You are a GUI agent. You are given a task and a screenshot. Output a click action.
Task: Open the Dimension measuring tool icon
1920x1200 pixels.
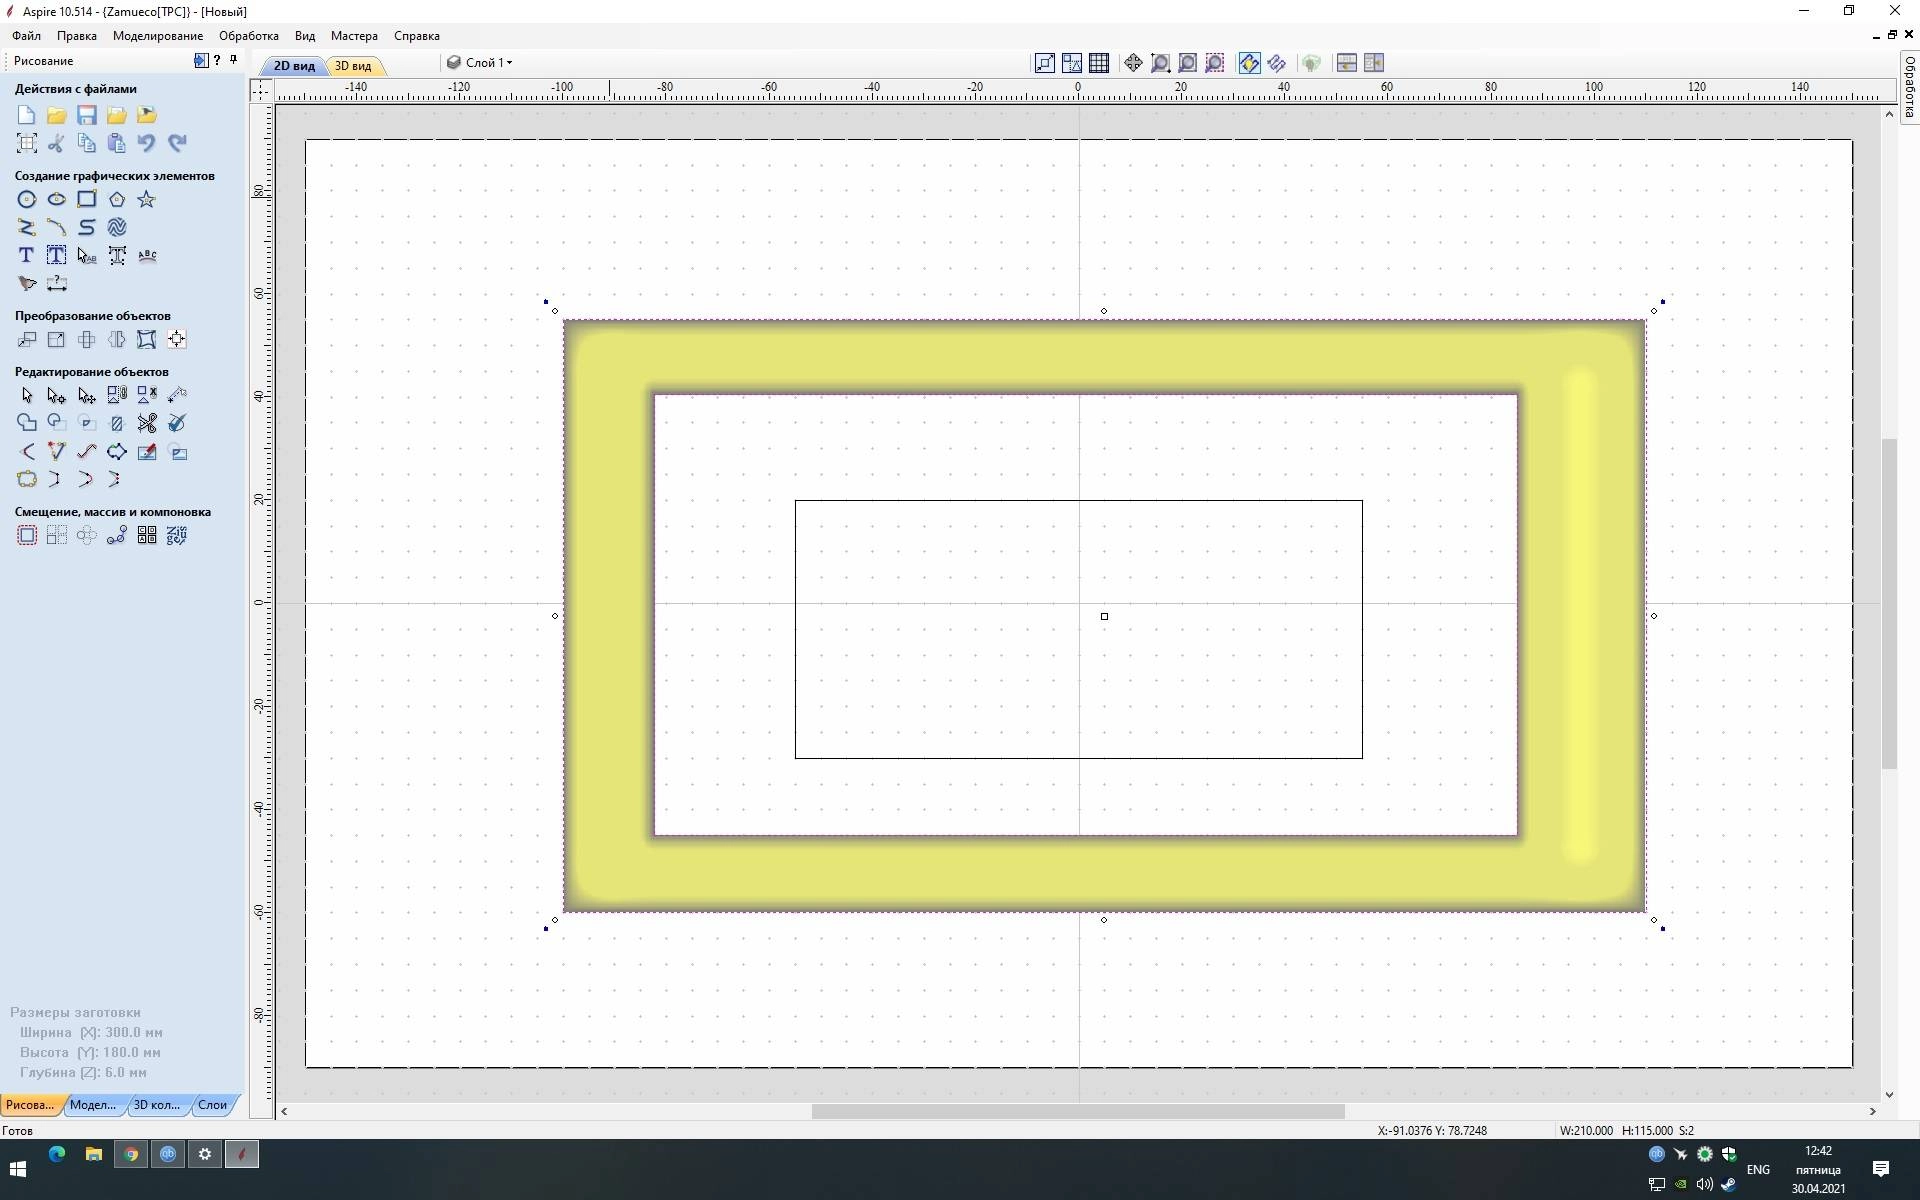click(x=56, y=283)
